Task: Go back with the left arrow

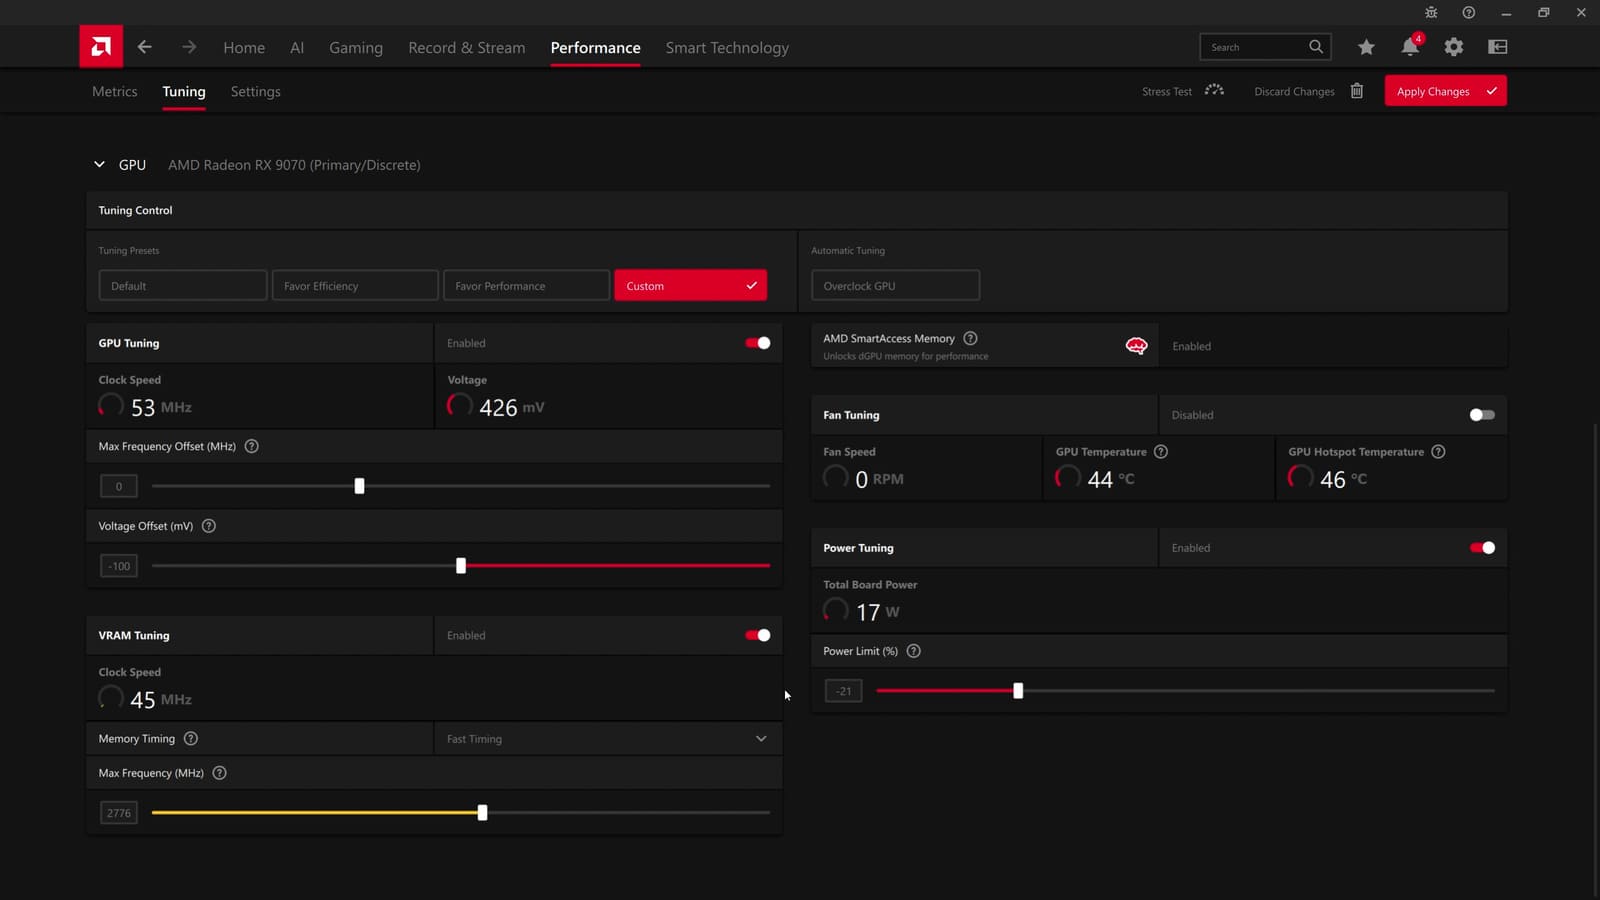Action: pyautogui.click(x=145, y=47)
